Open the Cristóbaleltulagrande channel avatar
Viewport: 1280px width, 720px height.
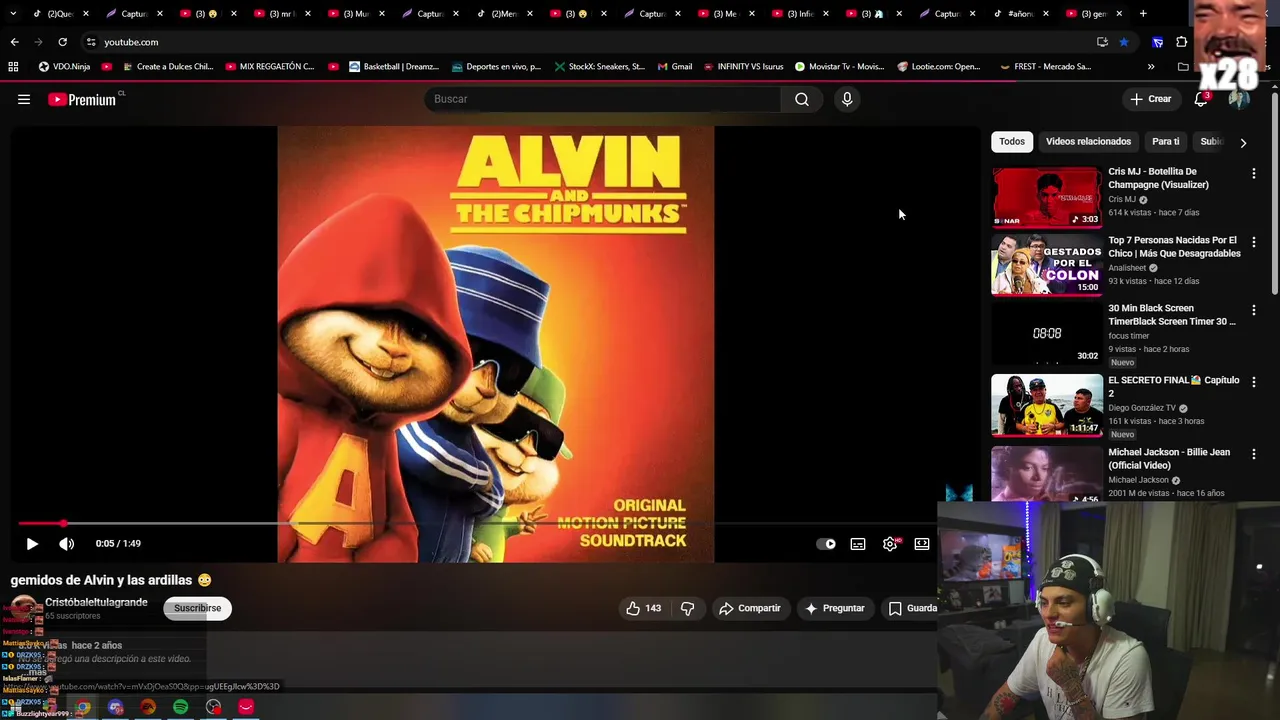[25, 609]
